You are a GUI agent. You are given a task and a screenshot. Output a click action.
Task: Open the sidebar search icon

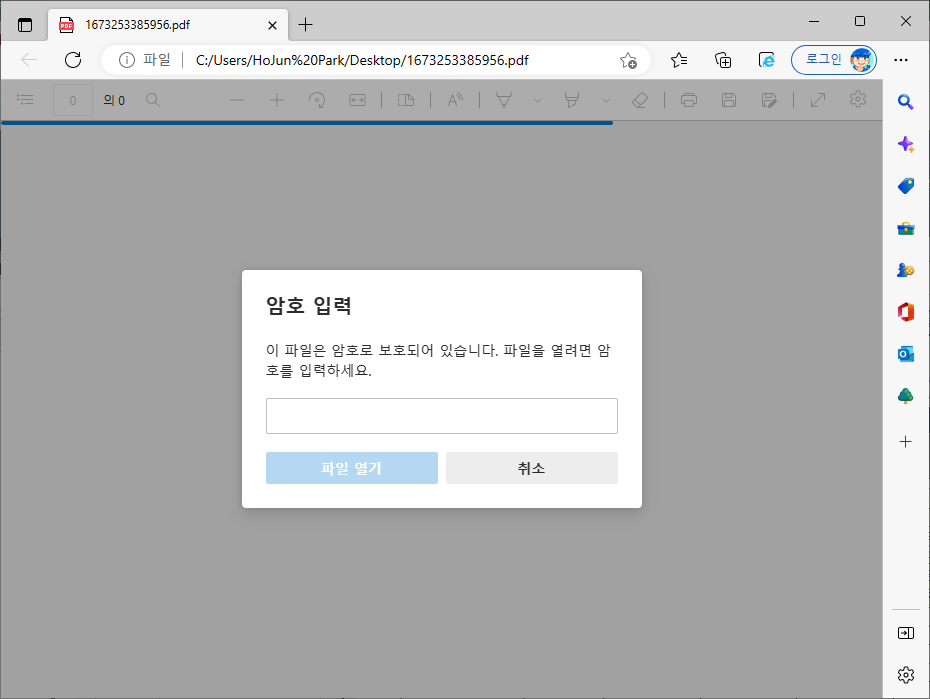pyautogui.click(x=905, y=102)
